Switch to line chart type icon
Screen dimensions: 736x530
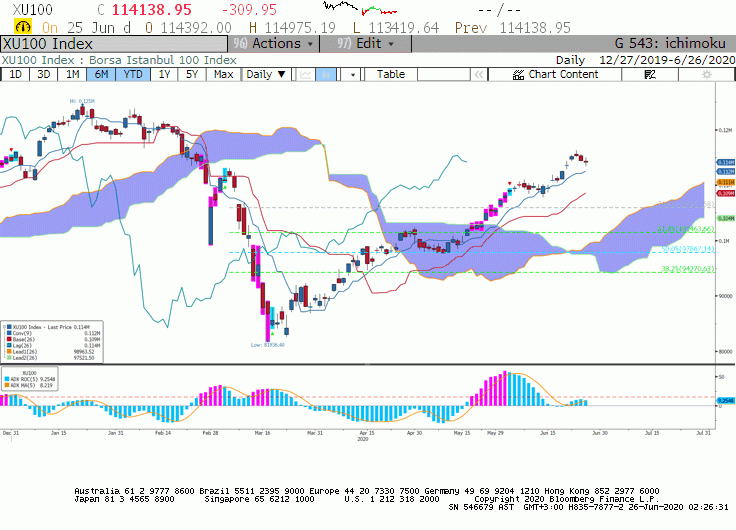tap(305, 75)
